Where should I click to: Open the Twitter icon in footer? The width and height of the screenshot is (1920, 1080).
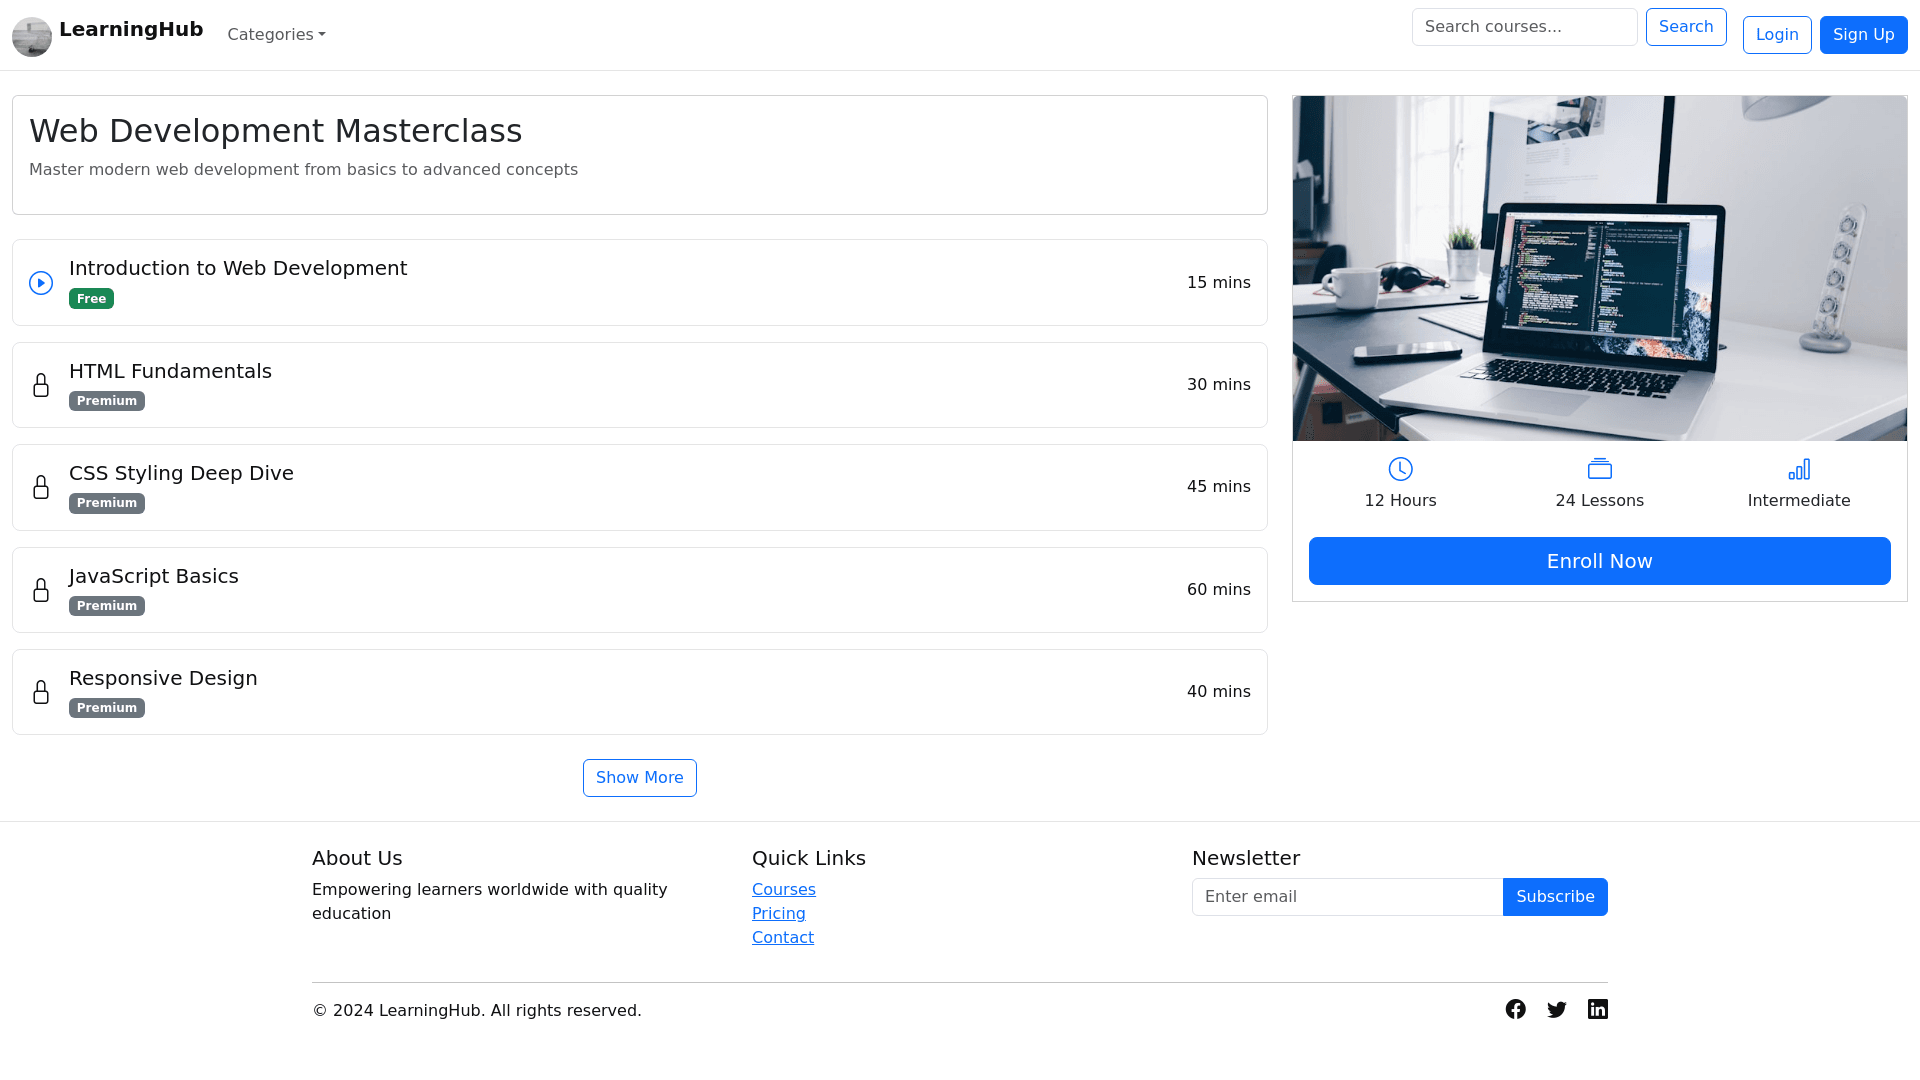point(1557,1010)
